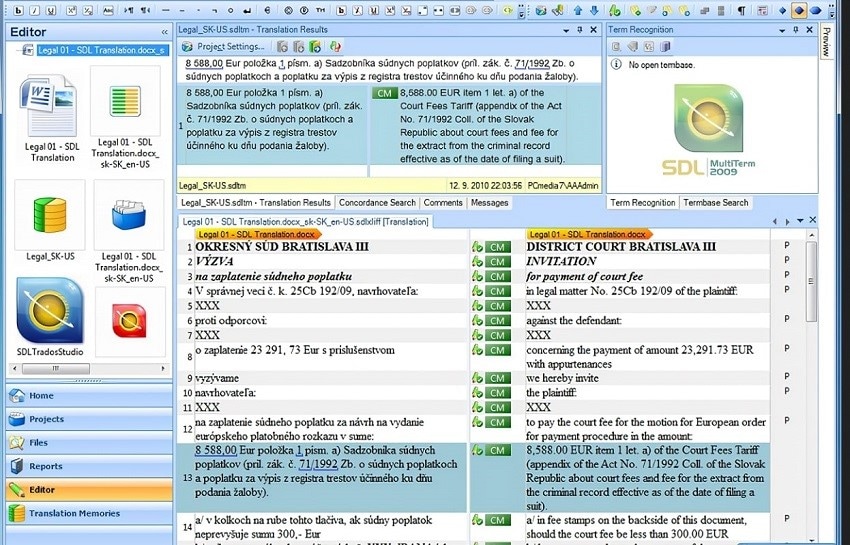Show formatting marks with the pilcrow icon

click(x=741, y=10)
